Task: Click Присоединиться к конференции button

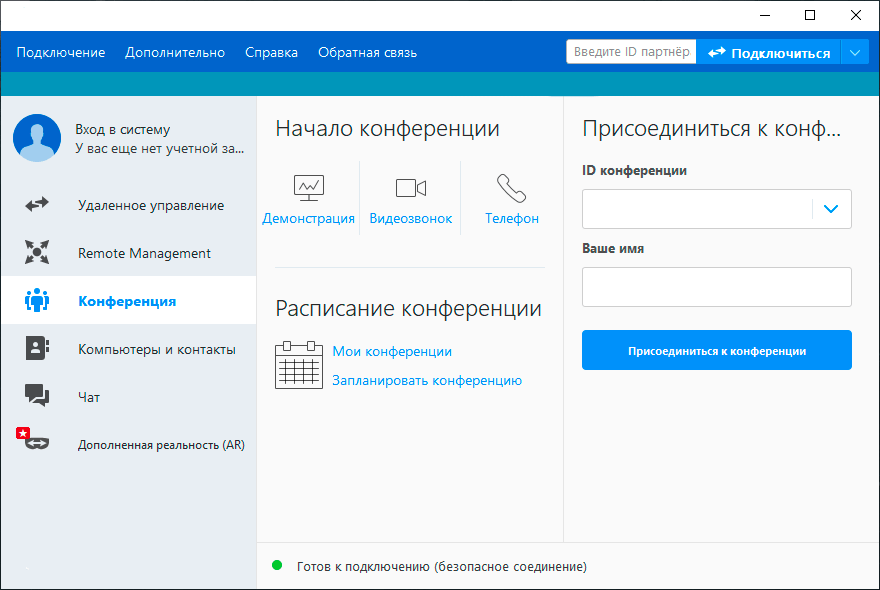Action: point(717,350)
